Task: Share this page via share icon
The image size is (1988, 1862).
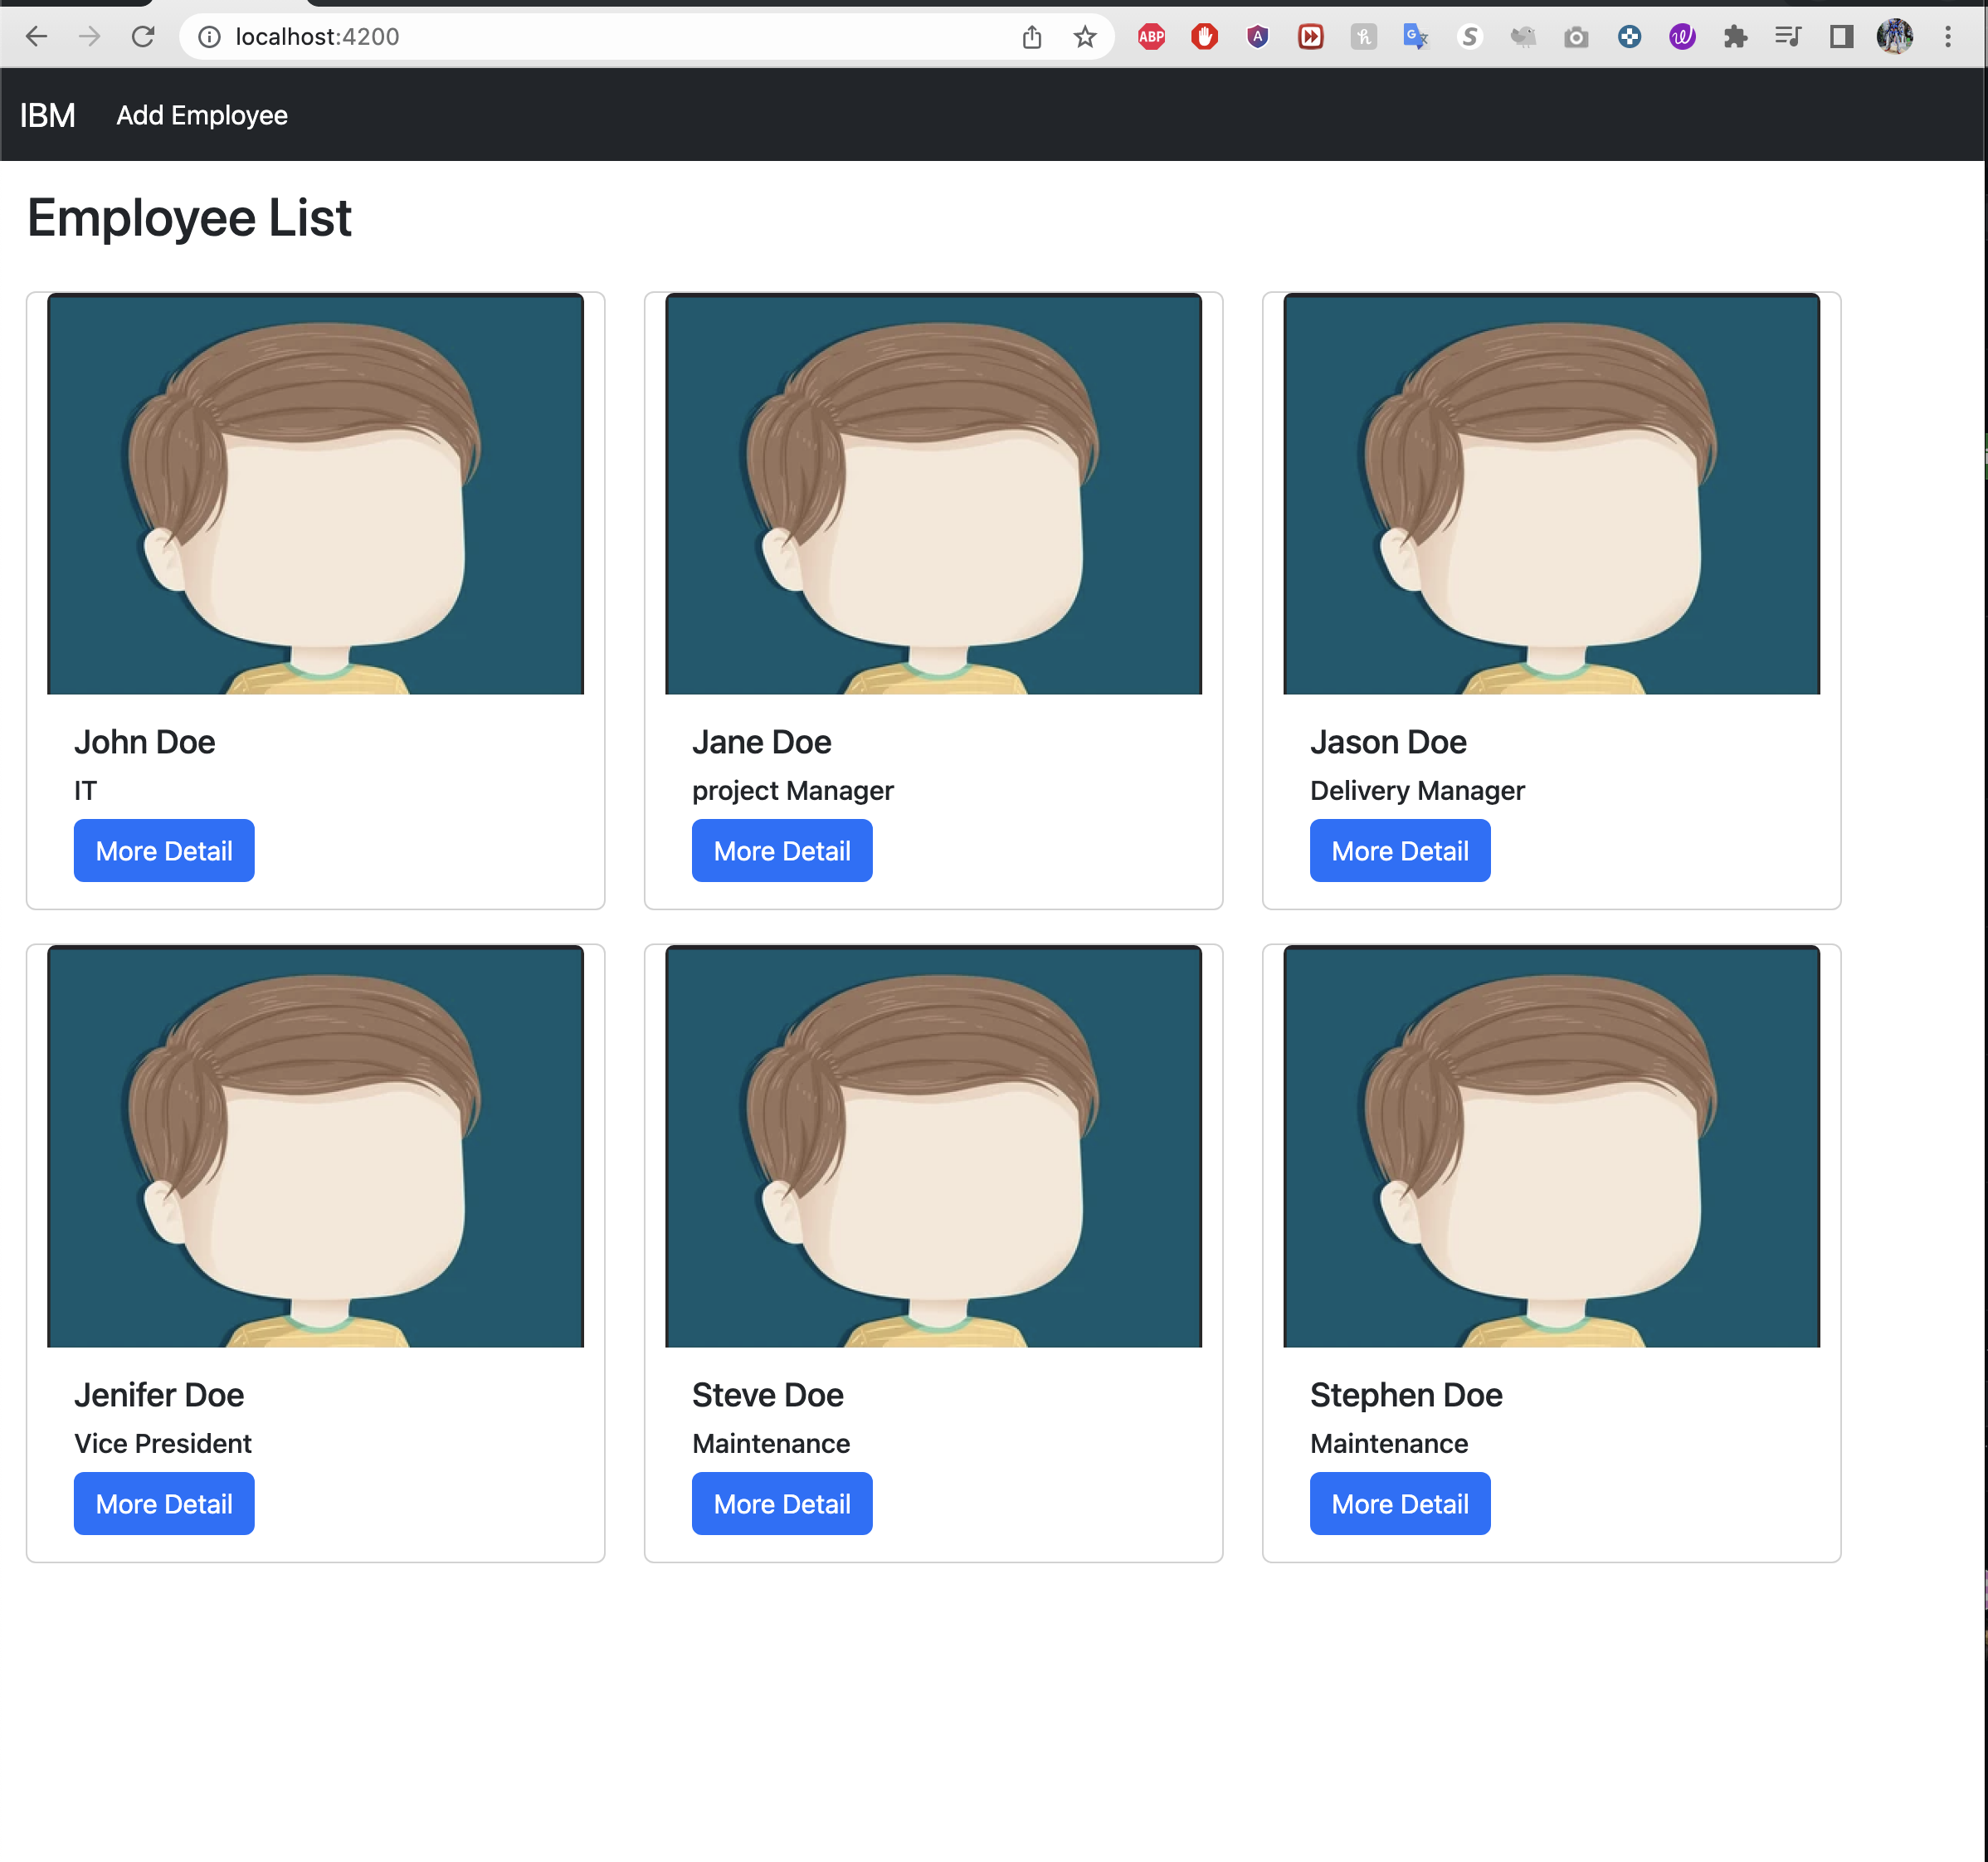Action: click(1032, 37)
